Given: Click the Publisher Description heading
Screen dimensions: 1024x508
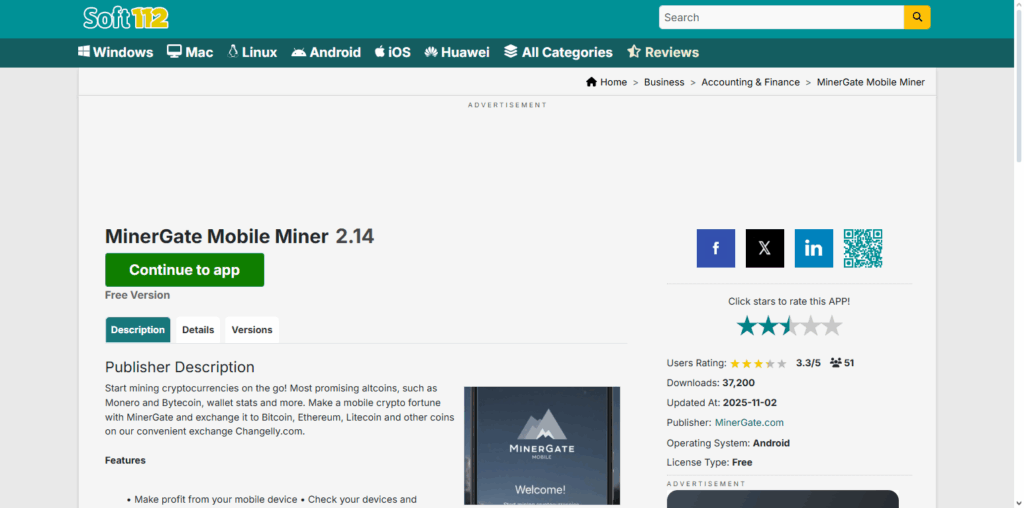Looking at the screenshot, I should pyautogui.click(x=180, y=367).
